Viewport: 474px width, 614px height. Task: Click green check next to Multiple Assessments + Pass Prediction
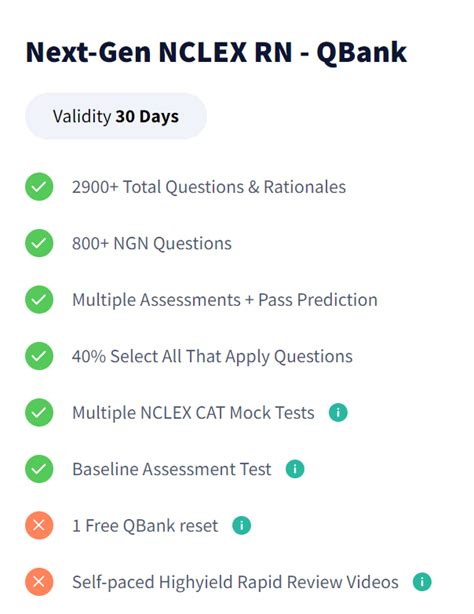pos(39,300)
